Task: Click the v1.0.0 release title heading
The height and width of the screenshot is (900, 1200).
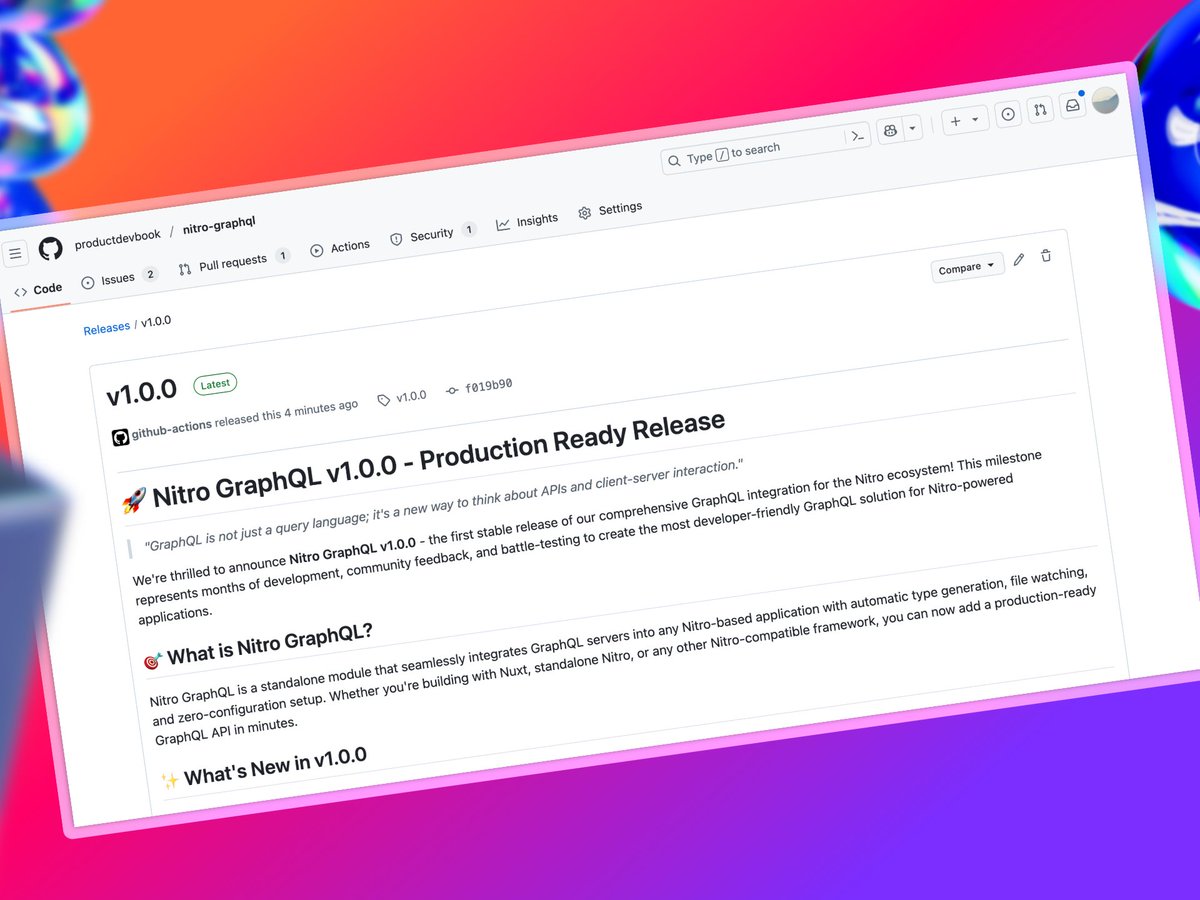Action: (142, 392)
